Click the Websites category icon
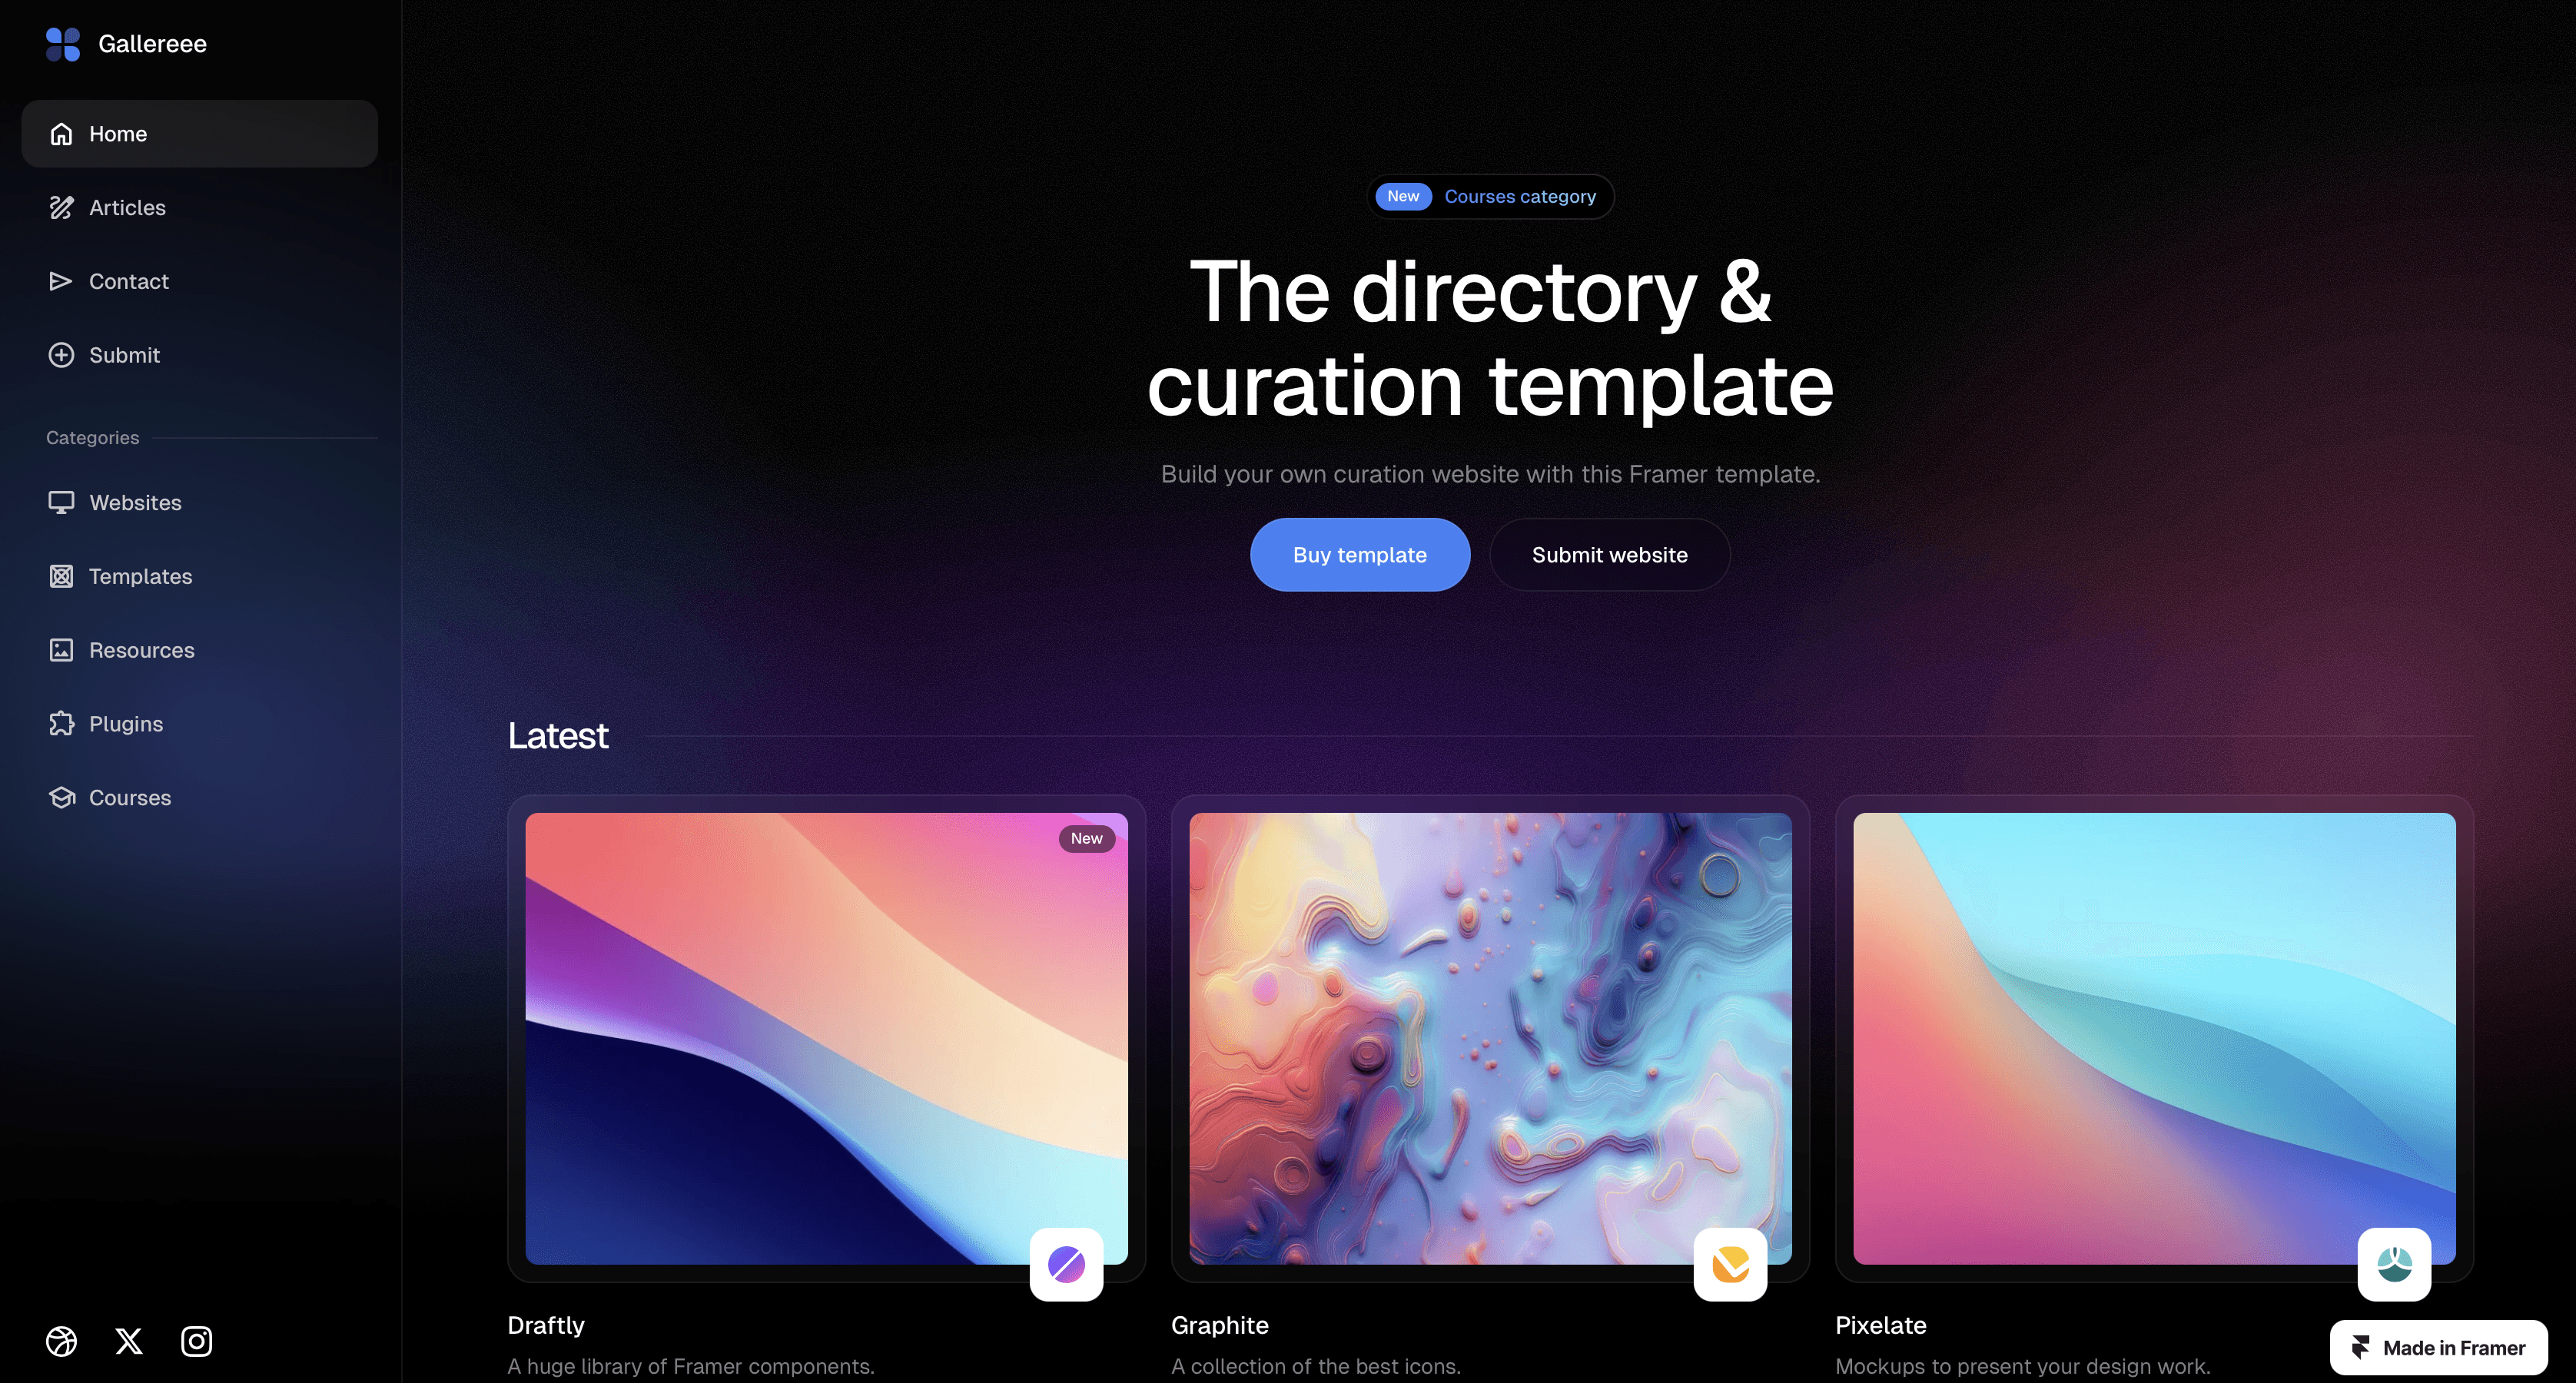The width and height of the screenshot is (2576, 1383). tap(61, 502)
